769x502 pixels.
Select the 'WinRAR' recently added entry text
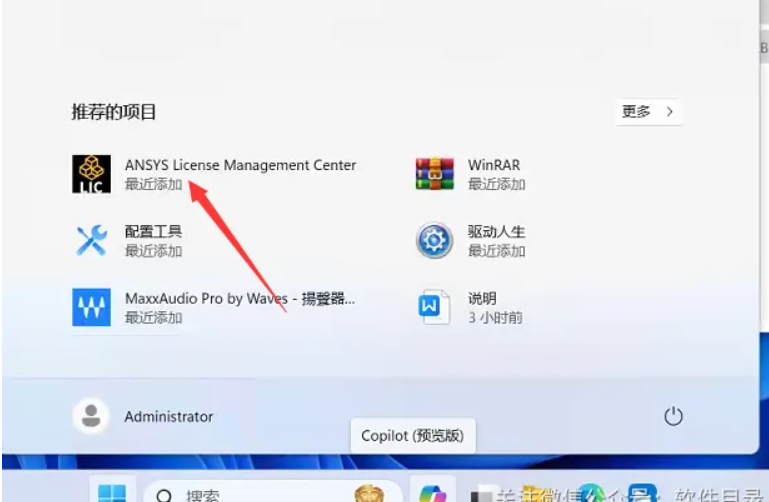pos(493,165)
